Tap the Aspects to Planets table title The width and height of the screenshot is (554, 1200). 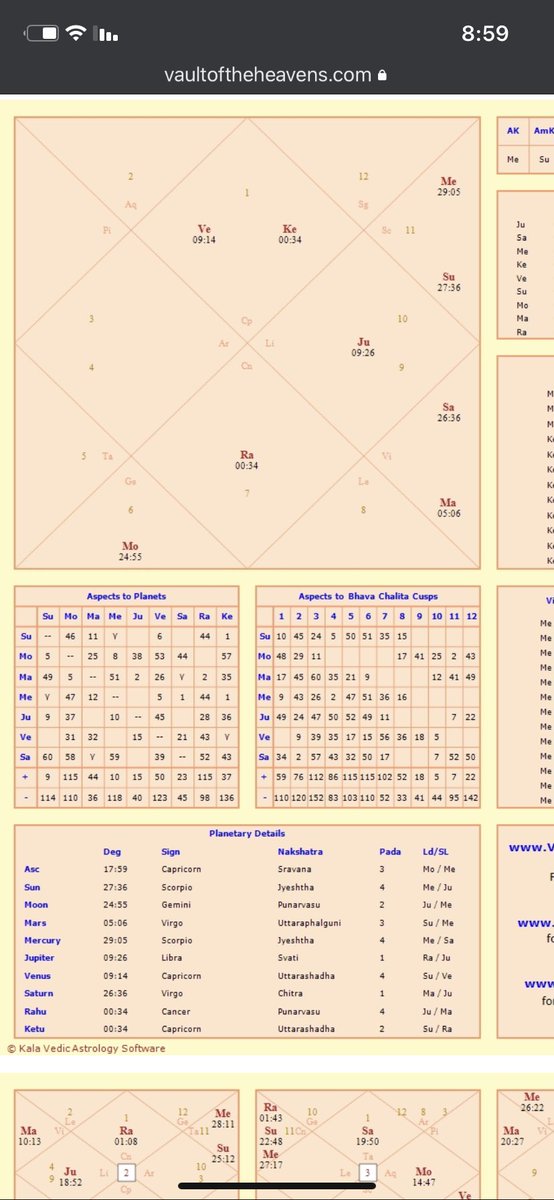click(x=127, y=596)
